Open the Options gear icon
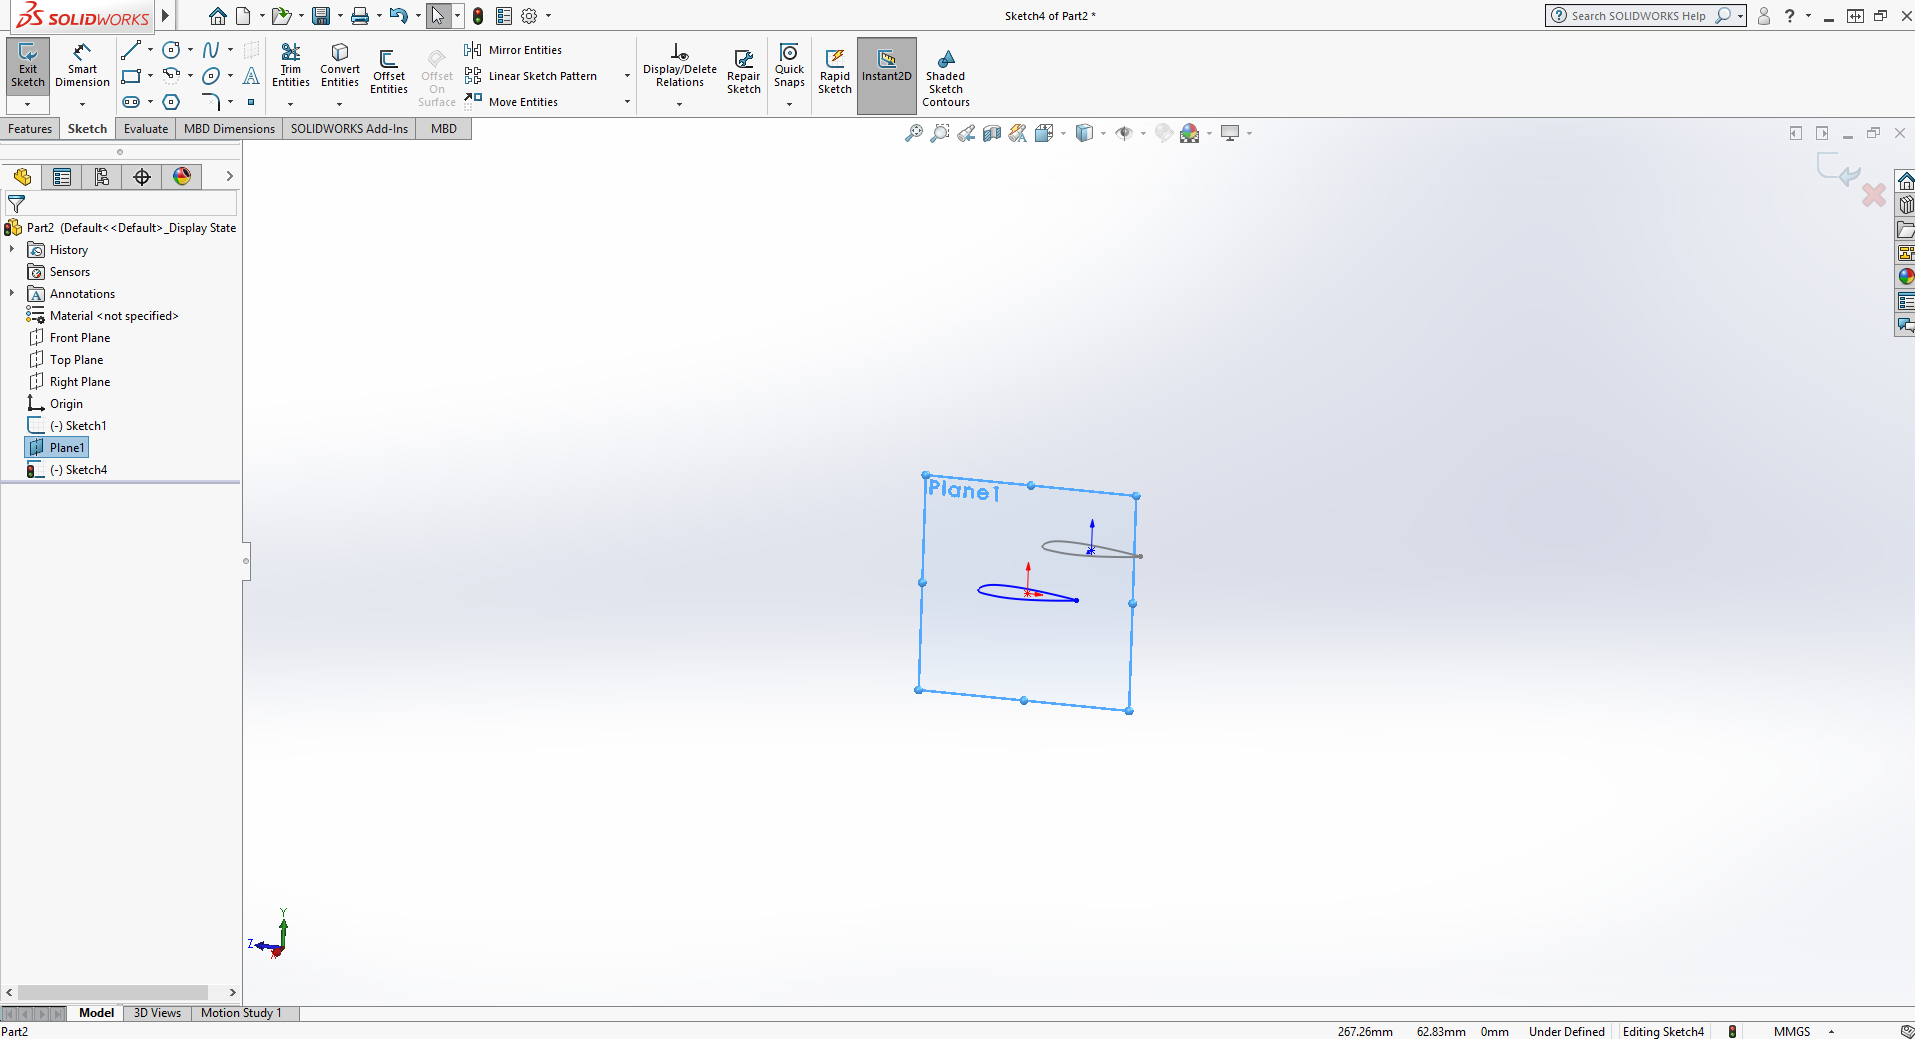Viewport: 1915px width, 1039px height. pyautogui.click(x=530, y=16)
